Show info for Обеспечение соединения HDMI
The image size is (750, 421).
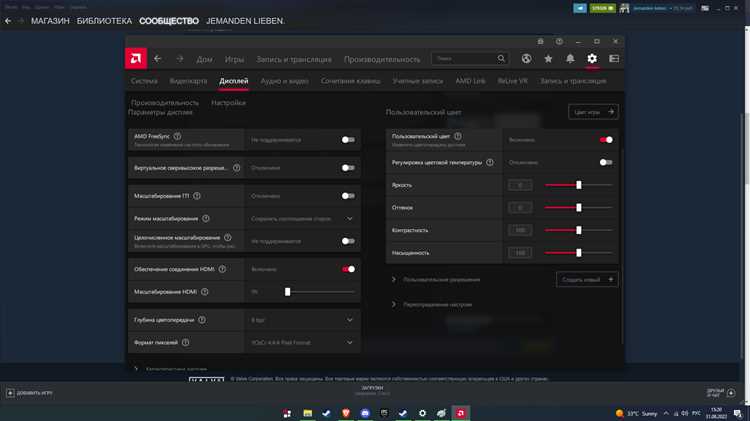(222, 269)
